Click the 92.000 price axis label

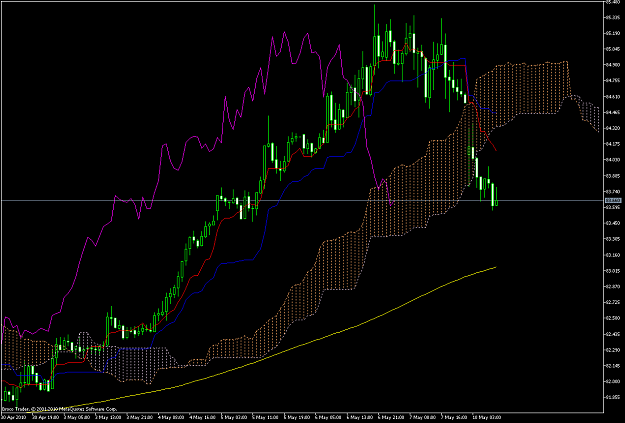[x=613, y=381]
